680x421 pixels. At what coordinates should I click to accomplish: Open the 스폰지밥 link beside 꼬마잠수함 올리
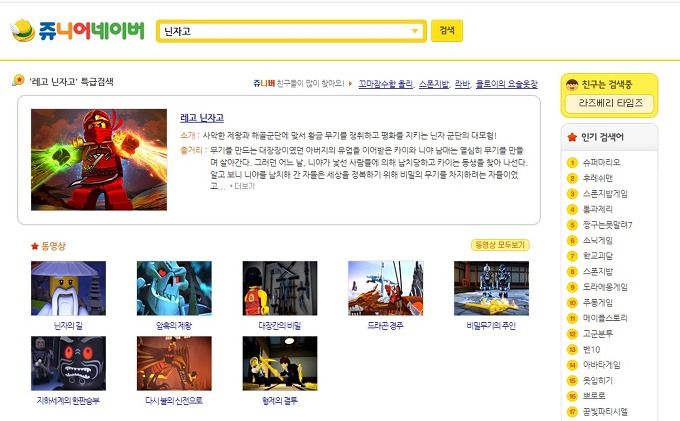pyautogui.click(x=434, y=84)
